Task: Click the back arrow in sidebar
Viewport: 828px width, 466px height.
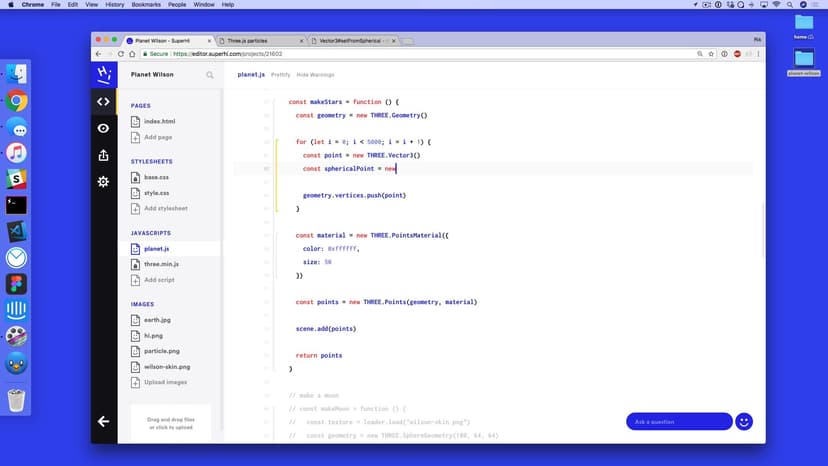Action: pyautogui.click(x=103, y=421)
